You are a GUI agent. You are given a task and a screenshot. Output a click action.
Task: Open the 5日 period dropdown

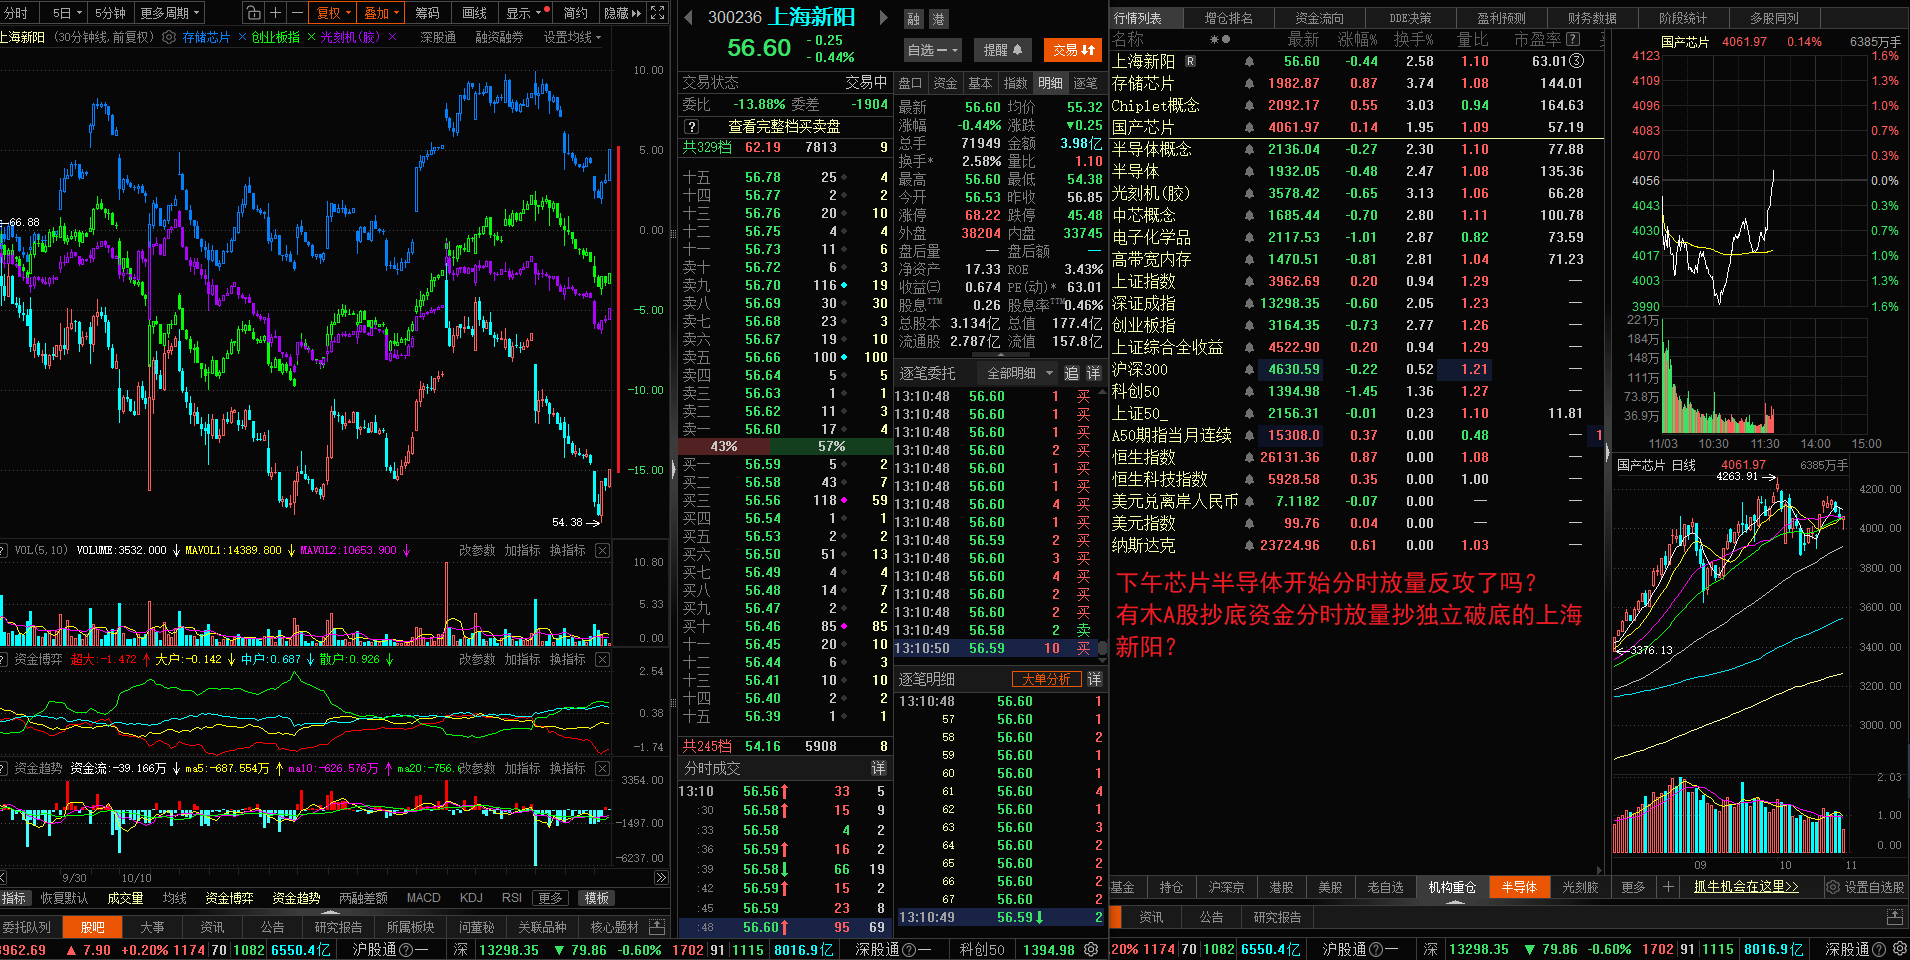[67, 13]
